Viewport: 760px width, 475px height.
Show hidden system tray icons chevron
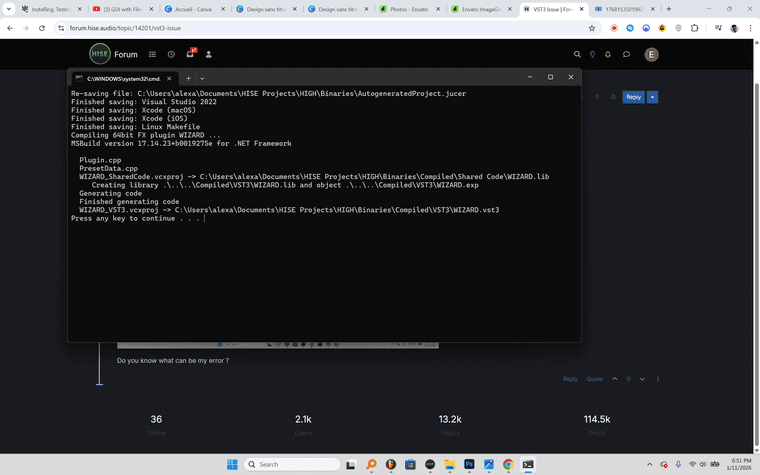[x=649, y=464]
